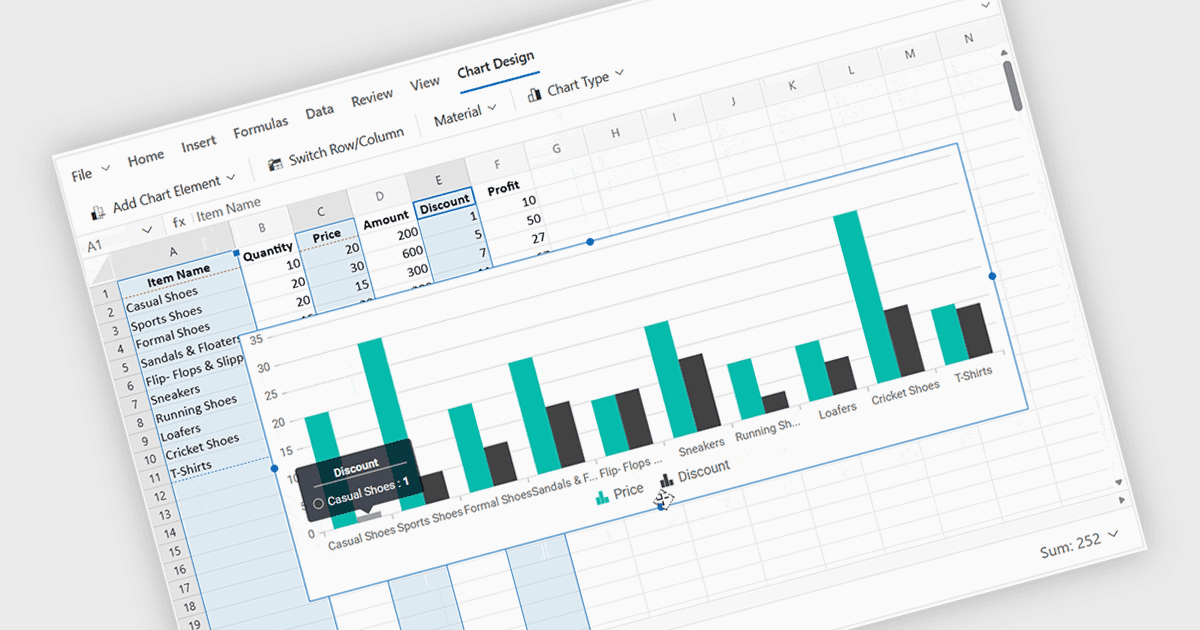1200x630 pixels.
Task: Select column H header
Action: click(614, 134)
